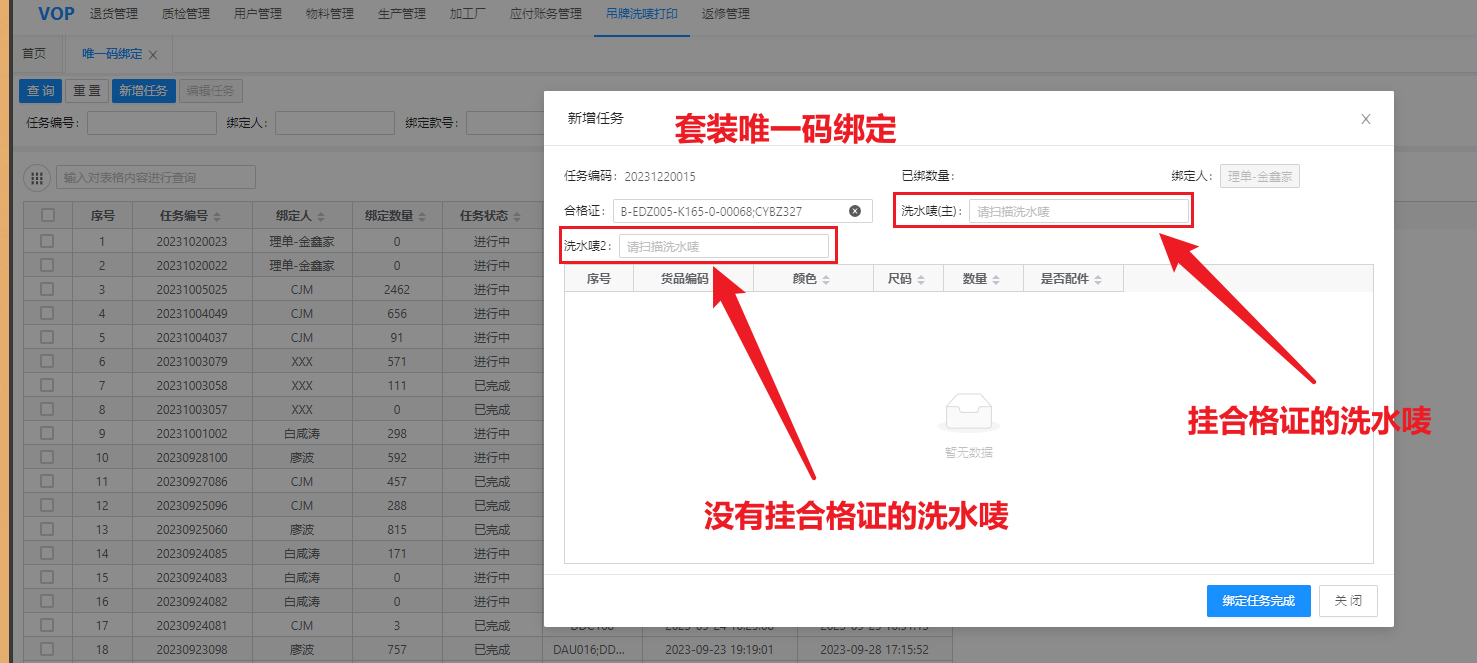Select the checkbox for row 10
This screenshot has width=1477, height=663.
tap(48, 457)
